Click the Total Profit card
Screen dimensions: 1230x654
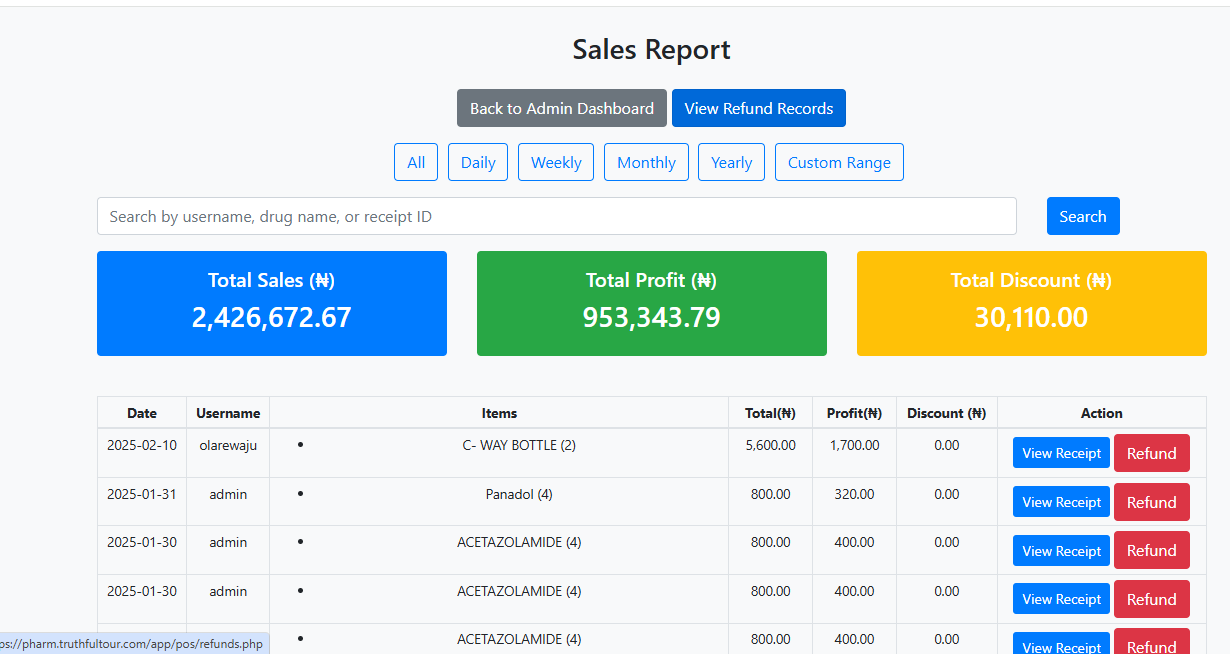(x=651, y=303)
